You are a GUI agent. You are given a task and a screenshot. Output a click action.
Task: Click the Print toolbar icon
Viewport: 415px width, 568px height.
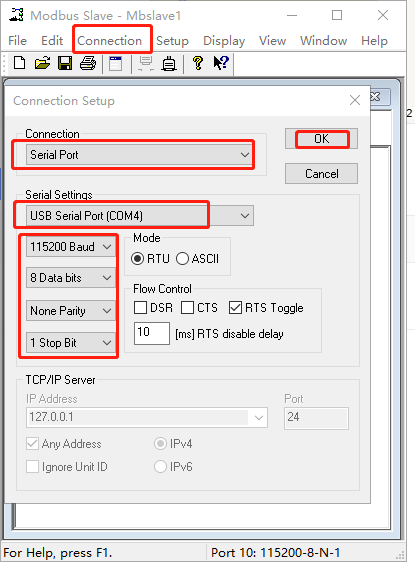[88, 63]
